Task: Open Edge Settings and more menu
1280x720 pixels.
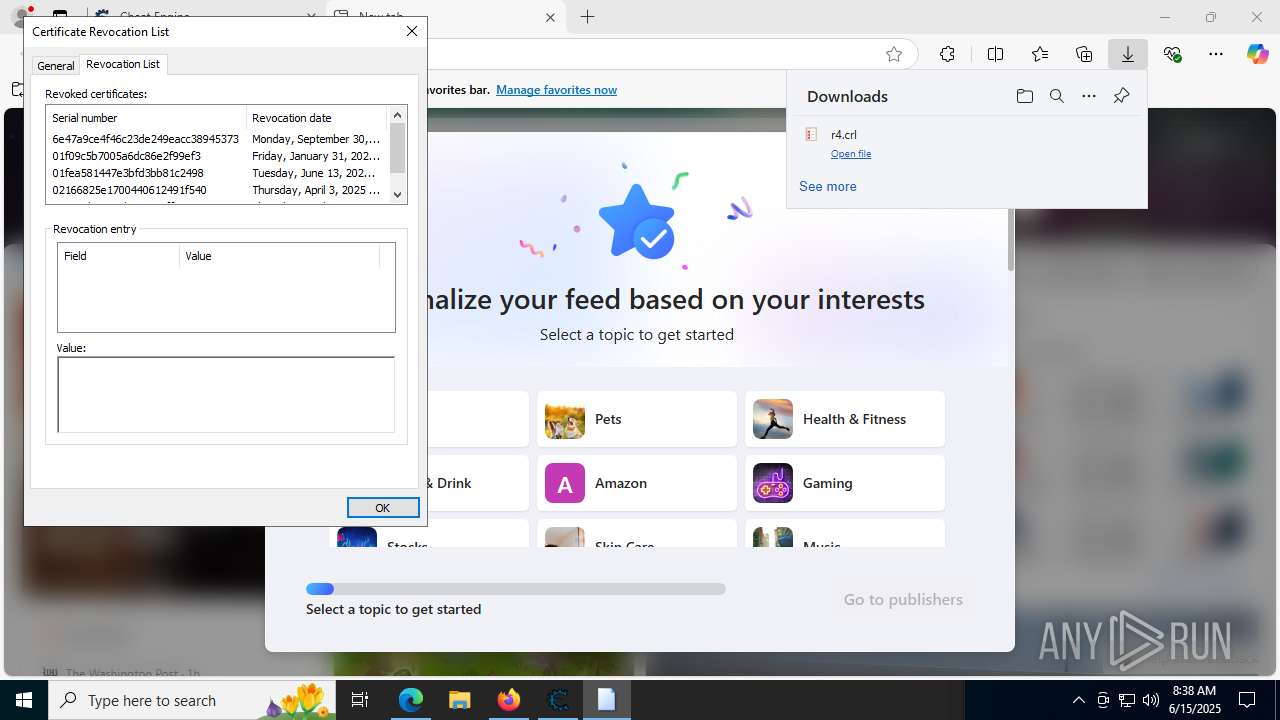Action: point(1216,54)
